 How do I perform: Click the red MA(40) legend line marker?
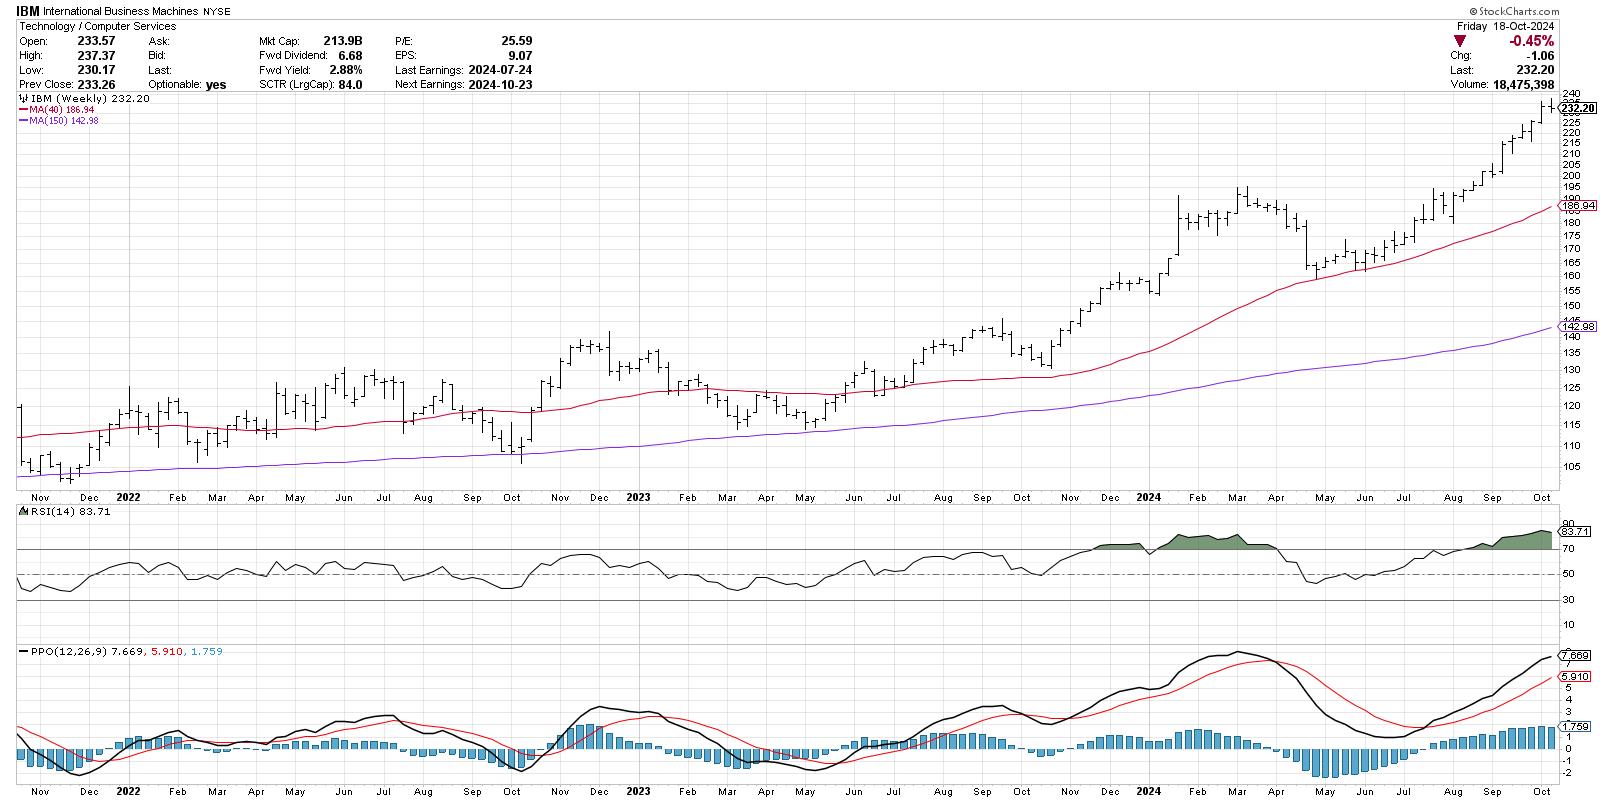[22, 110]
